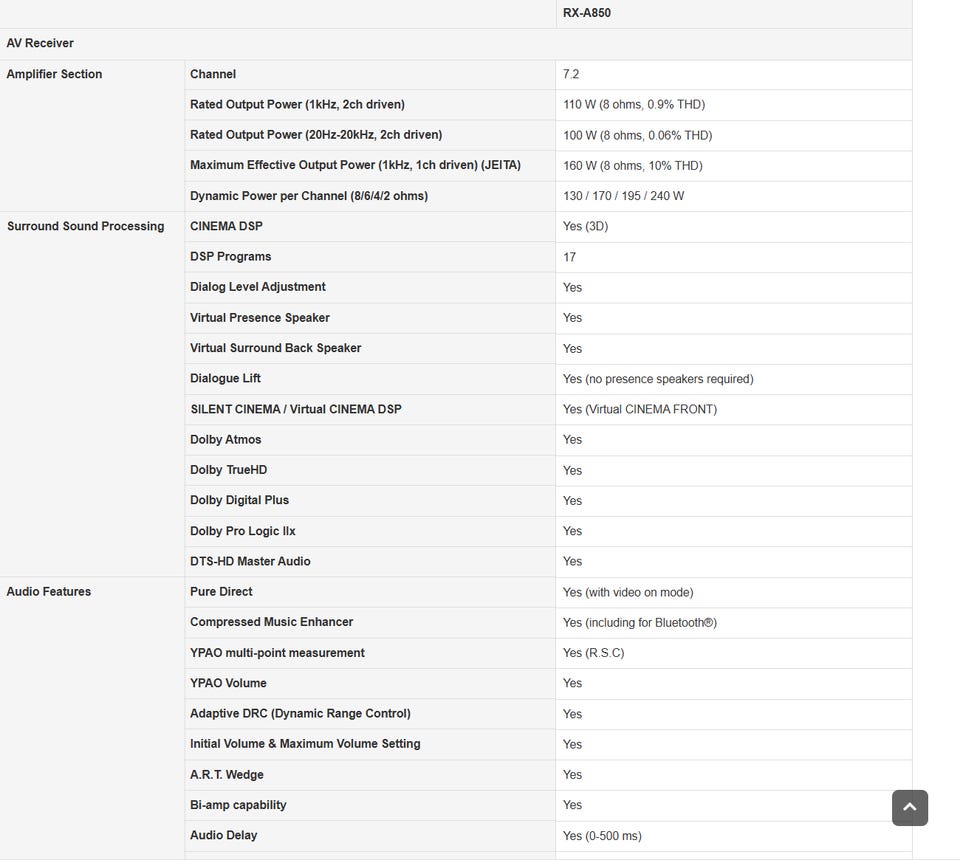Select the Yes value for Bi-amp capability
The height and width of the screenshot is (860, 960).
[x=572, y=805]
